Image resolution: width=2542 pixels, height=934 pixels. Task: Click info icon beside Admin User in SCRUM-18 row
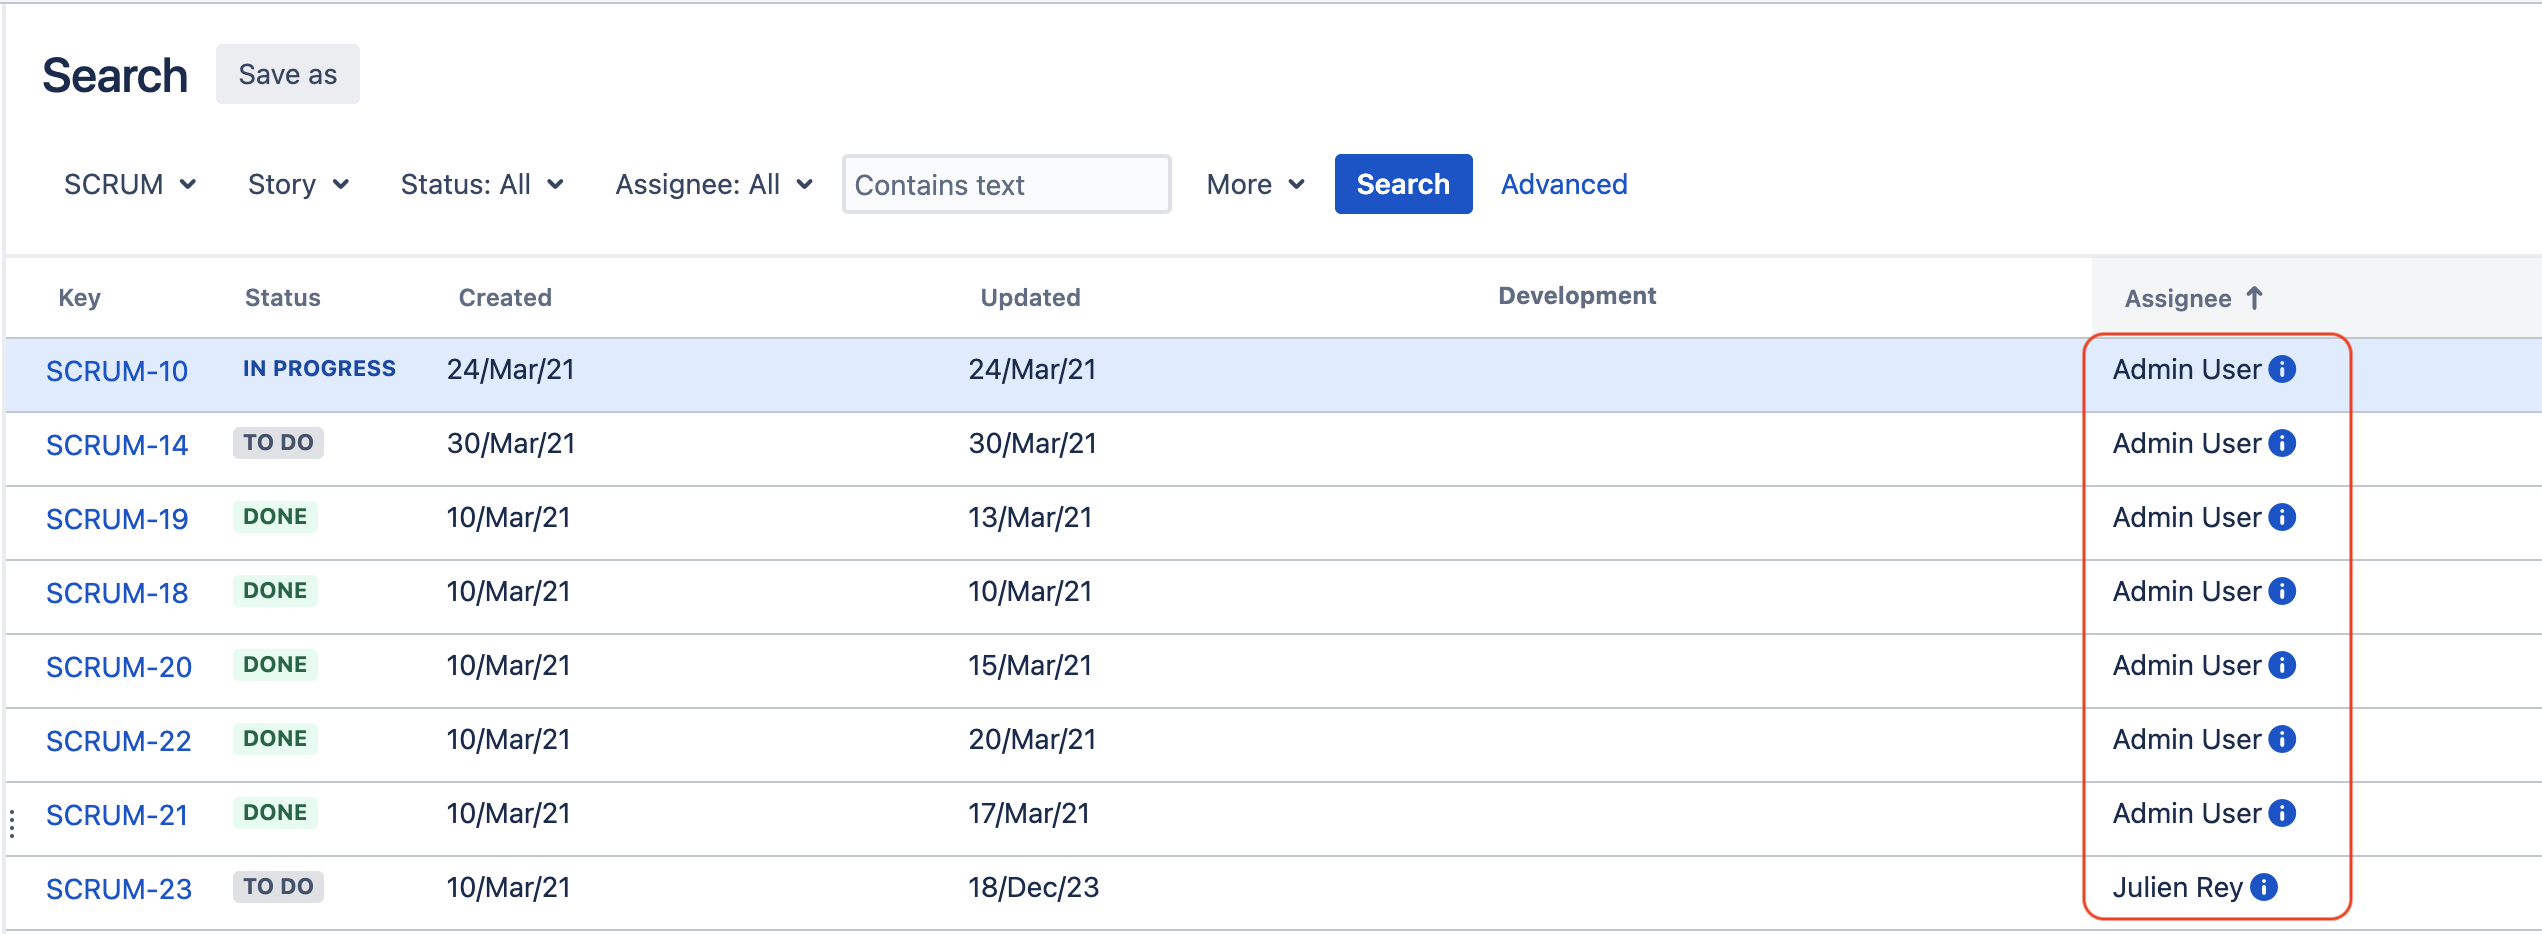coord(2282,591)
